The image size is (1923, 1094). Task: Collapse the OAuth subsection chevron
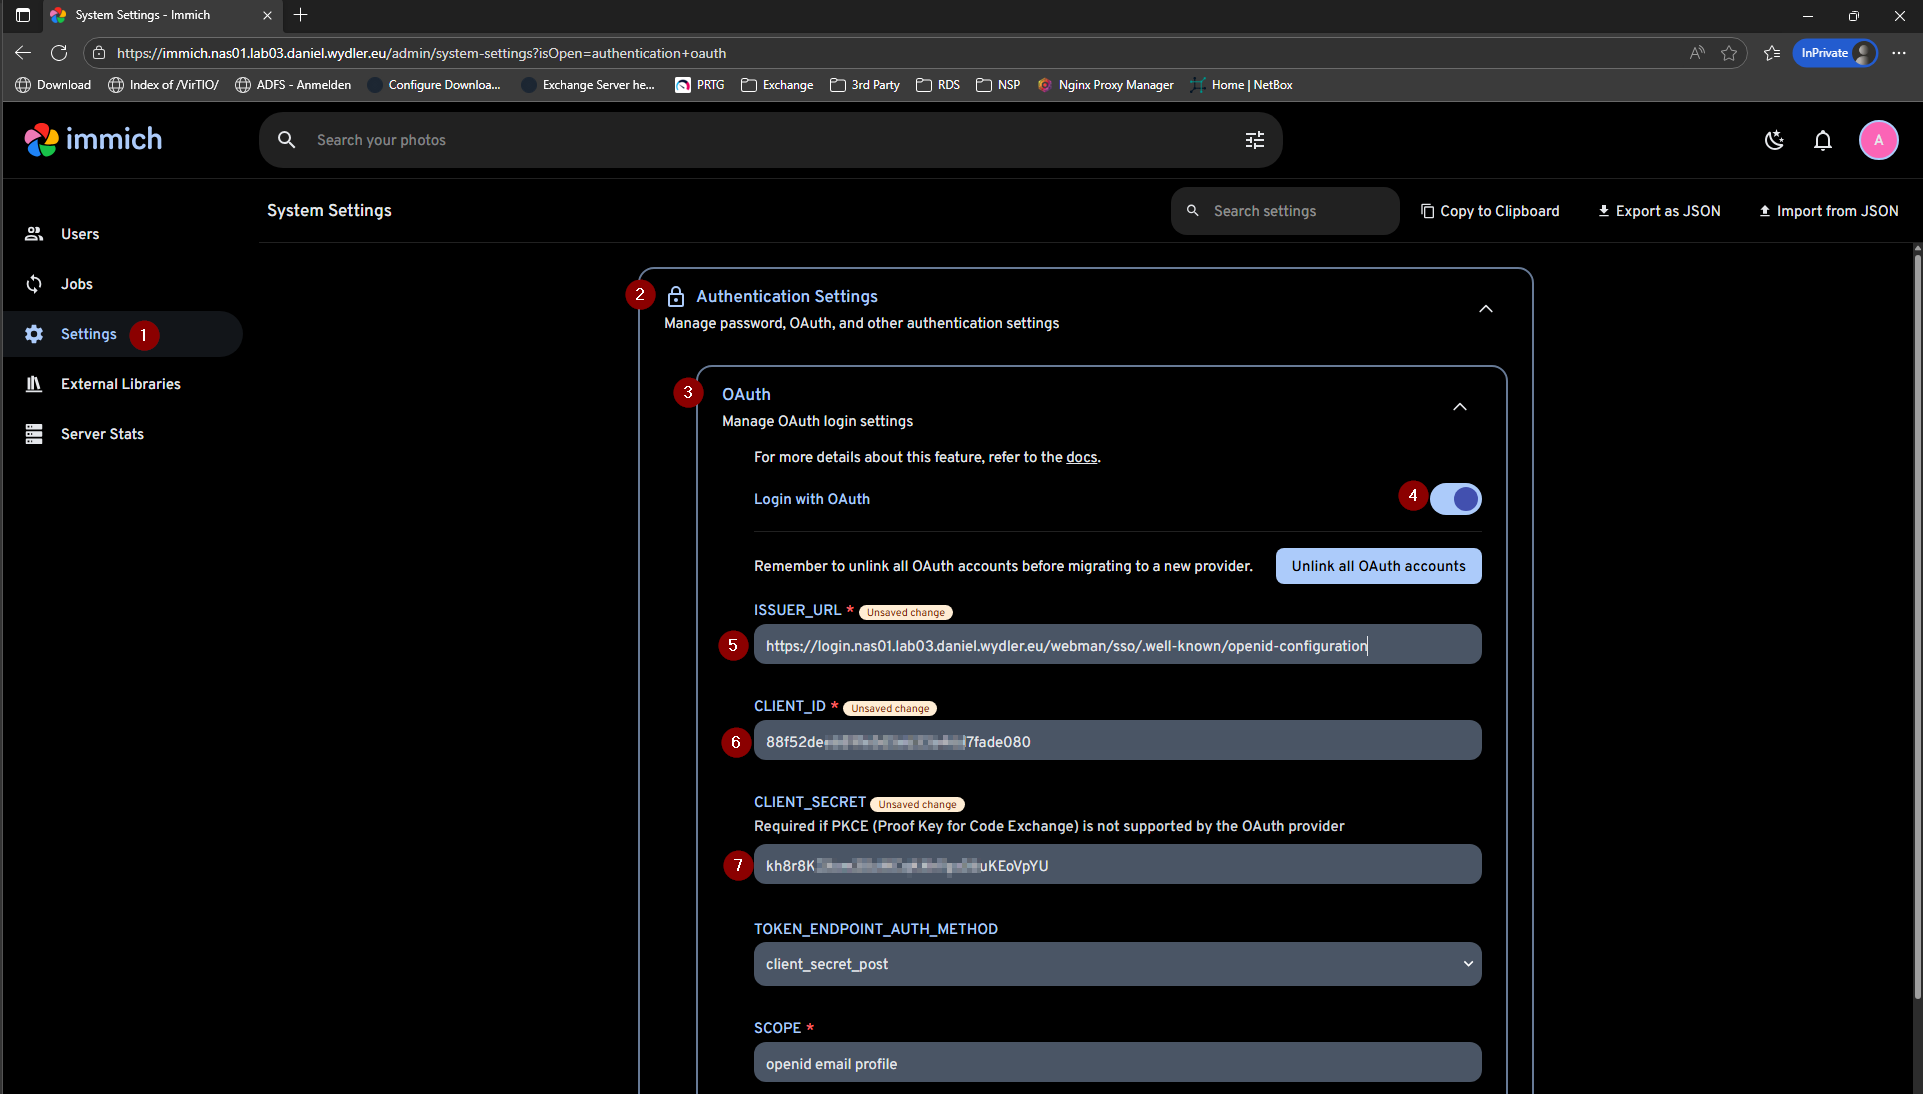tap(1459, 407)
